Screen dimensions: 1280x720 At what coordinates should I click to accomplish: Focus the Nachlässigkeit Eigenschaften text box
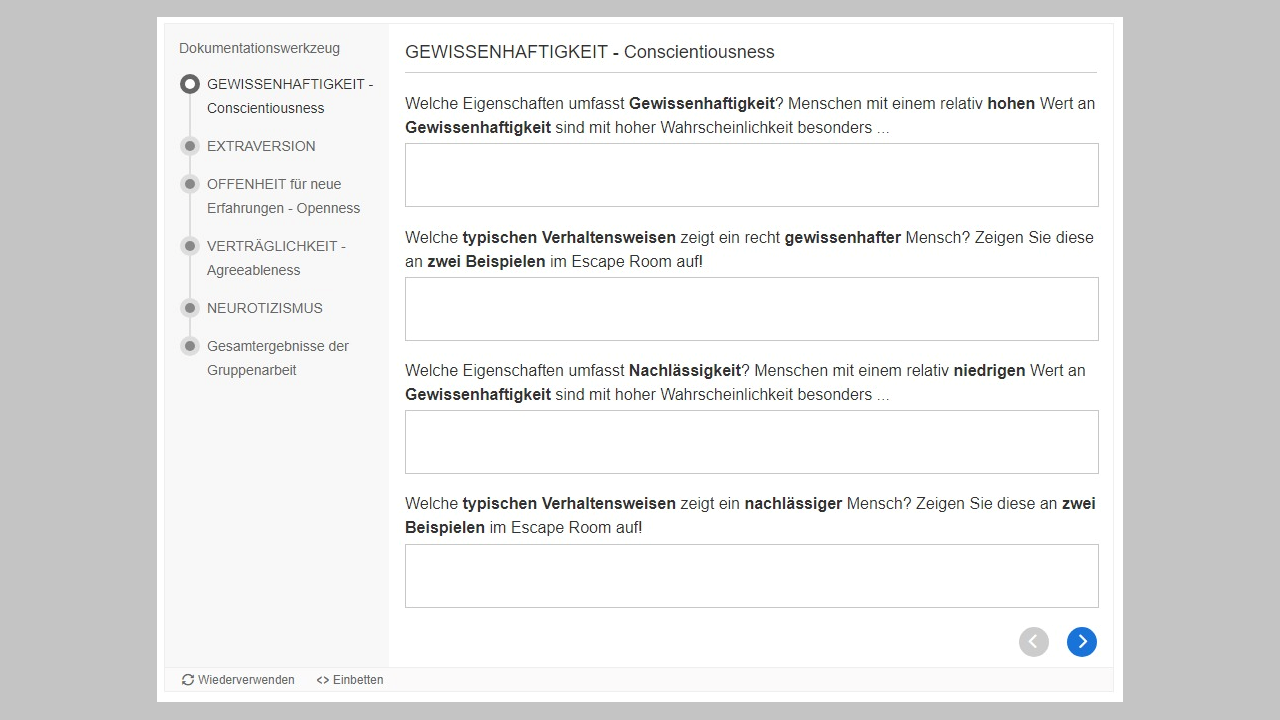coord(751,442)
